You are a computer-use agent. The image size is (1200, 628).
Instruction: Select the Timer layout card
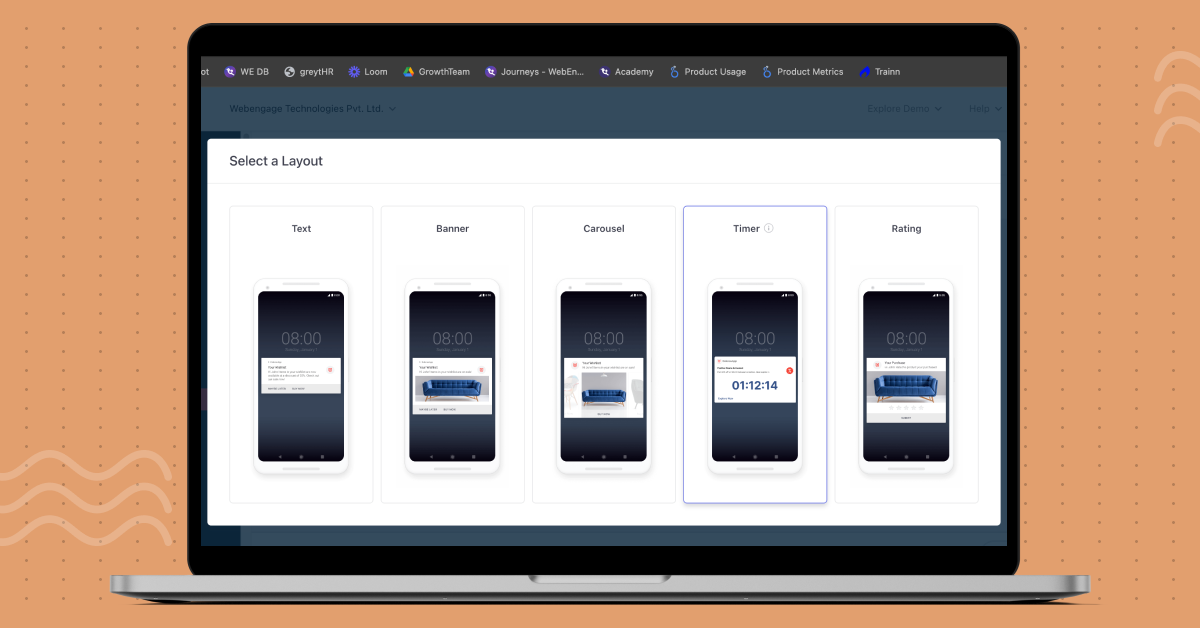point(755,354)
